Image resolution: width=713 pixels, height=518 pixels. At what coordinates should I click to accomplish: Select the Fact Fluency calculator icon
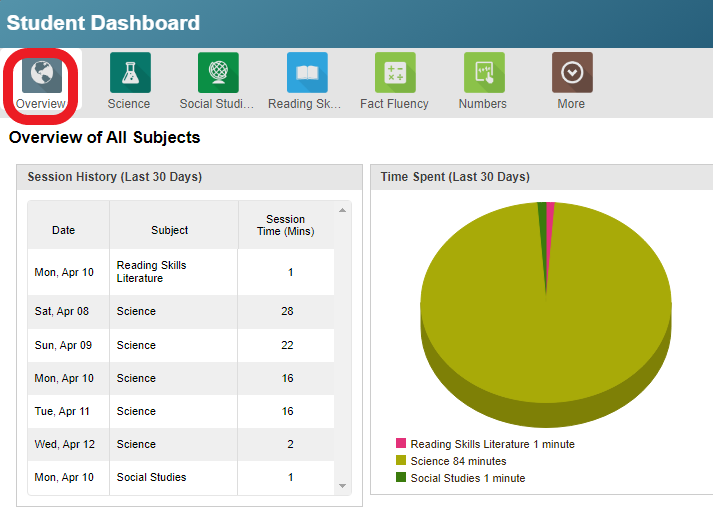point(394,73)
